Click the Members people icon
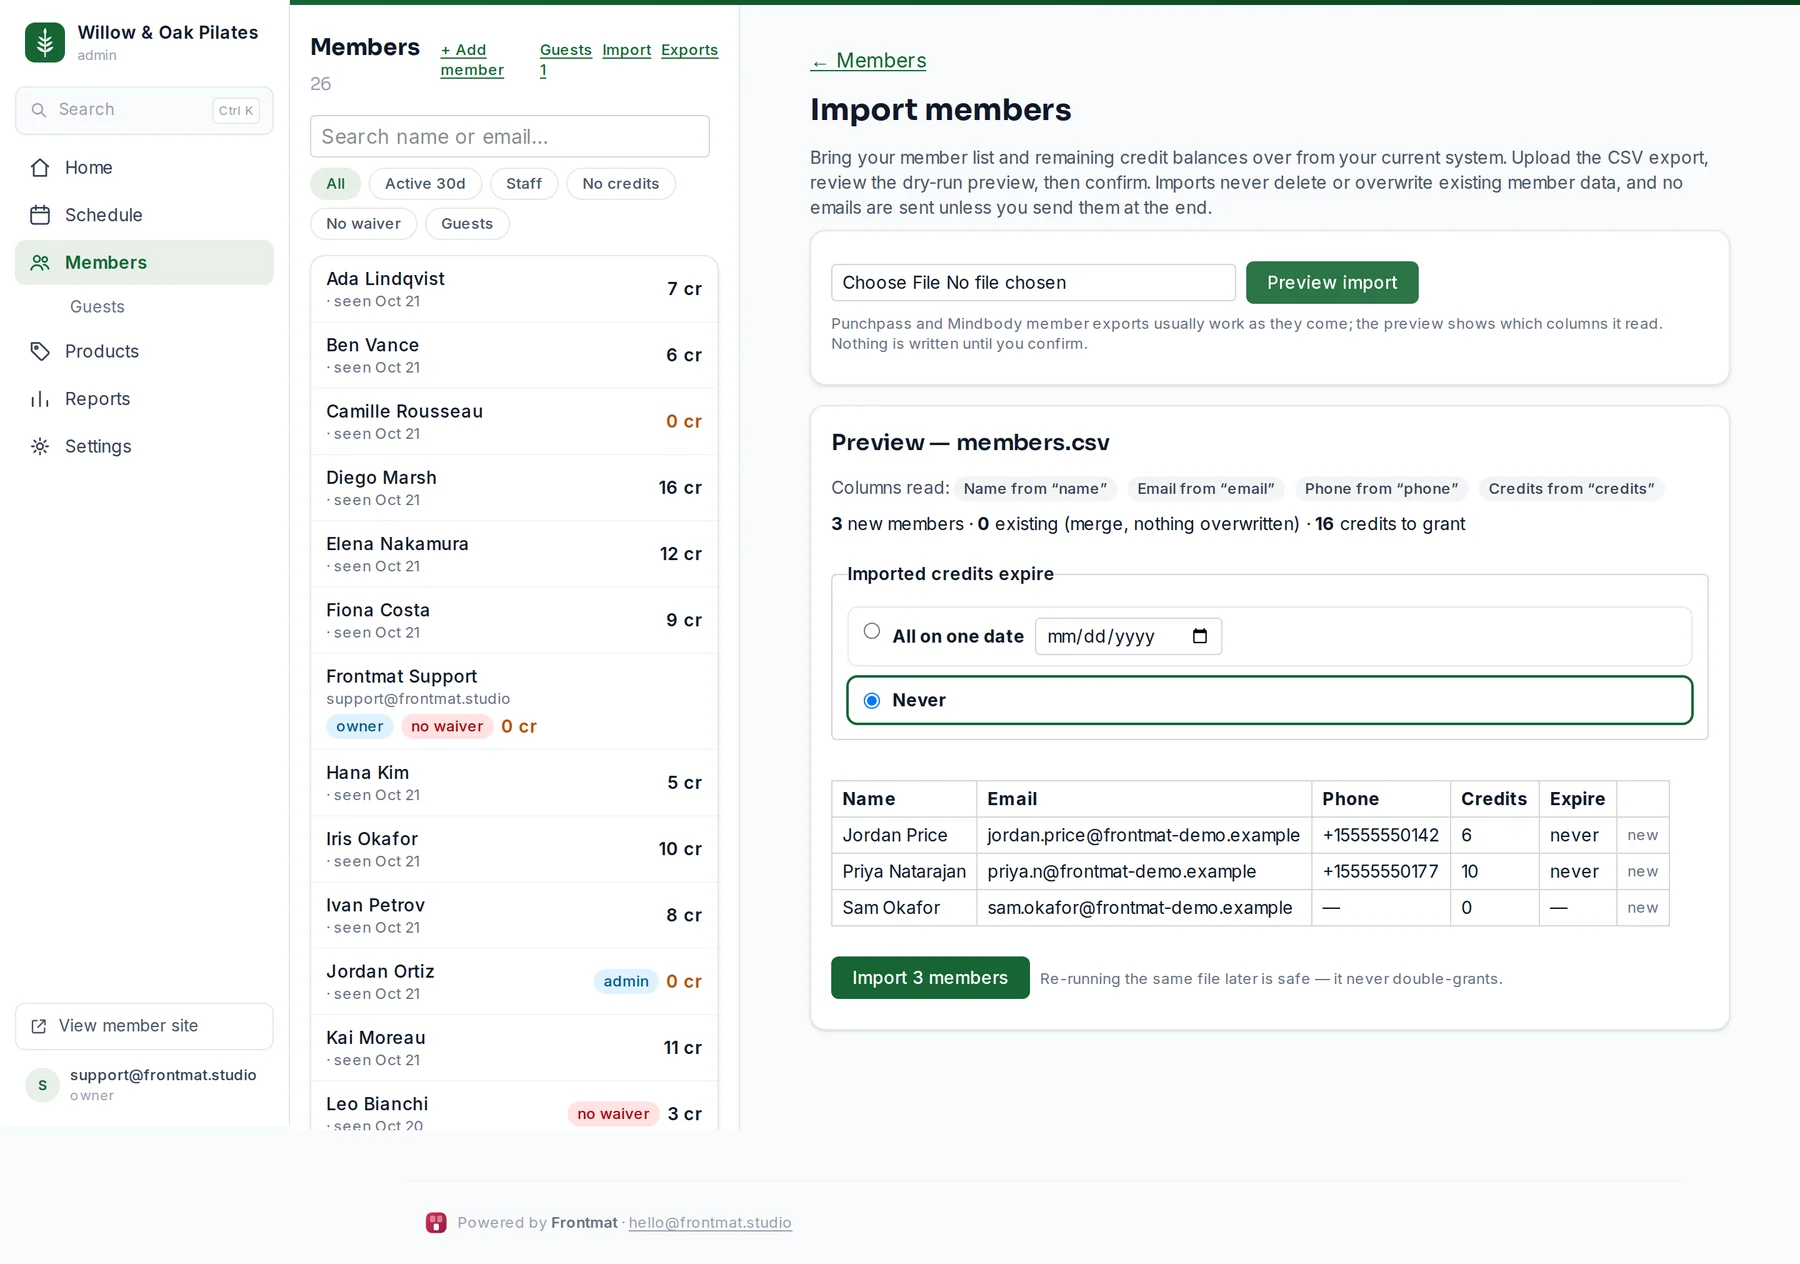 pos(40,263)
